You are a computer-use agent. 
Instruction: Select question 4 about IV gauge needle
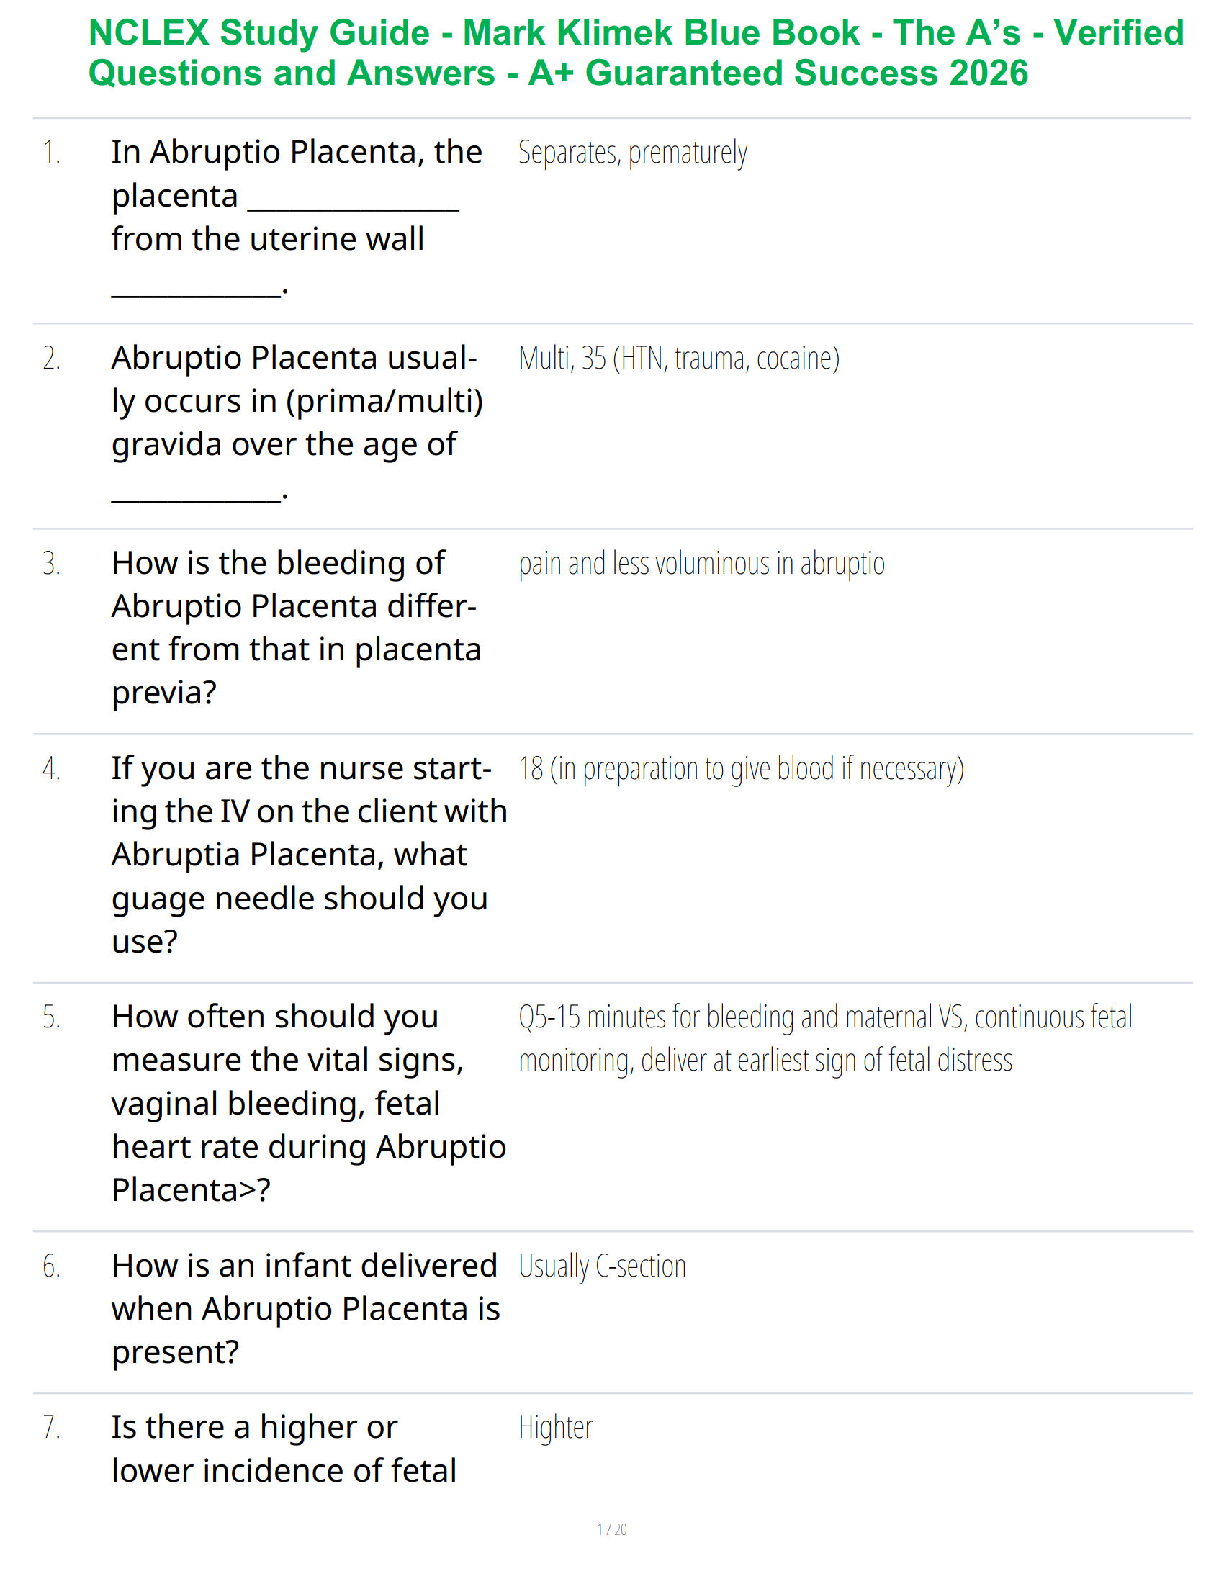tap(309, 855)
